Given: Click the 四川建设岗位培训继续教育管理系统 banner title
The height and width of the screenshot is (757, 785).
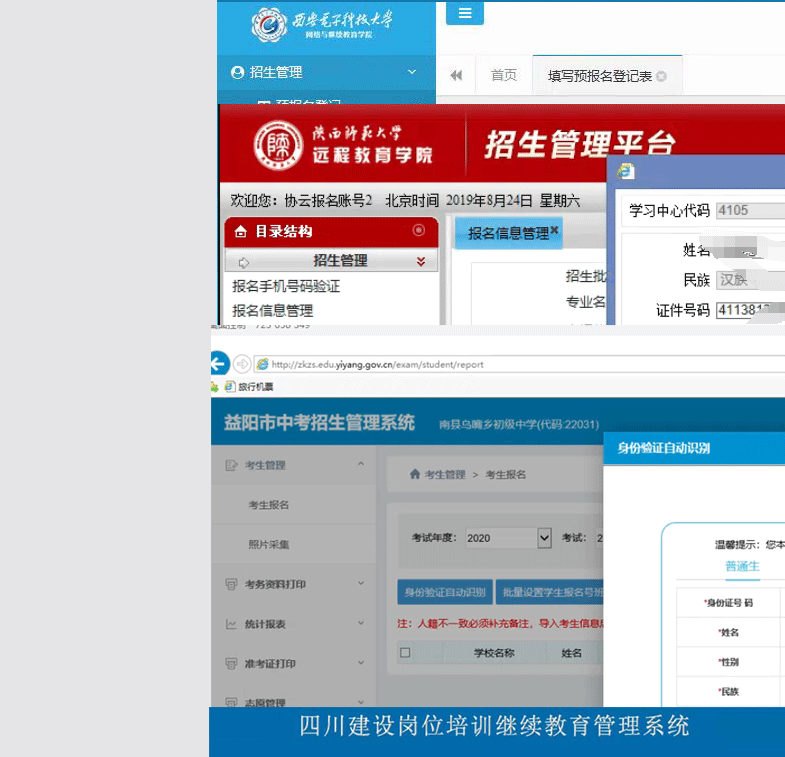Looking at the screenshot, I should point(494,726).
